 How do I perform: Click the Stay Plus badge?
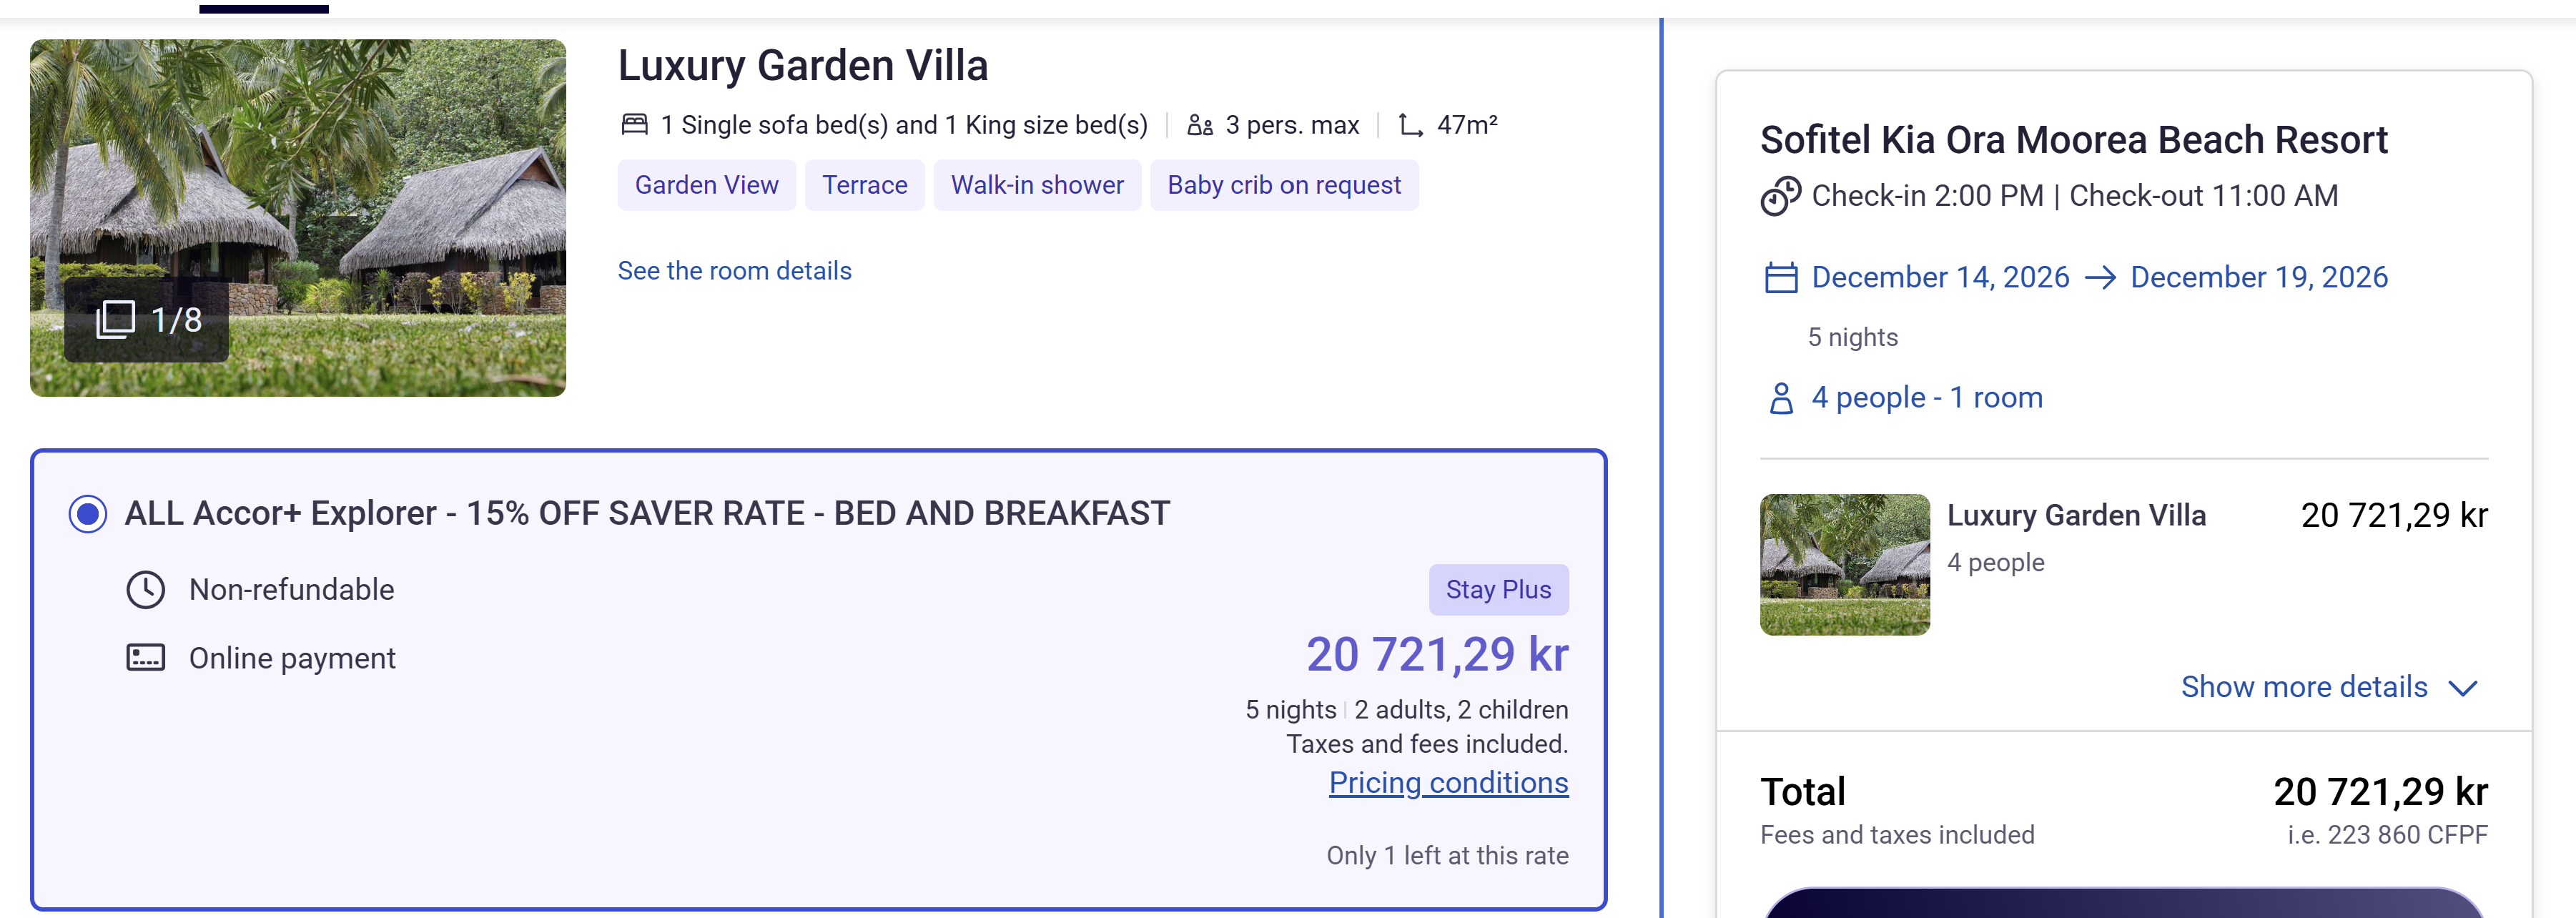[1499, 590]
